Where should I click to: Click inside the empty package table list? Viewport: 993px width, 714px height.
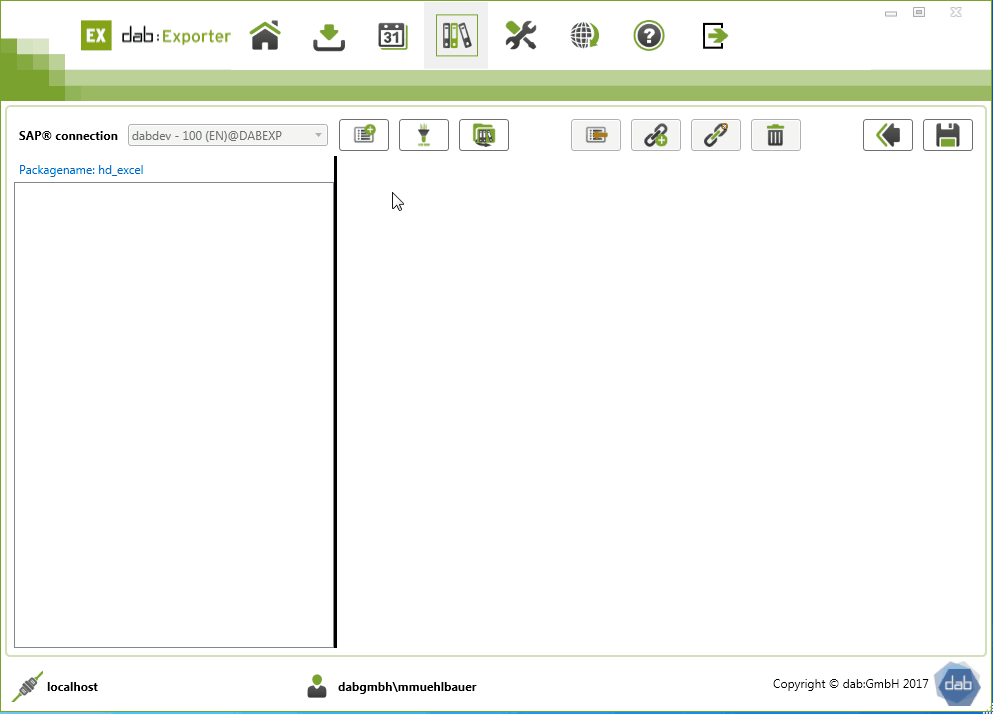(174, 415)
